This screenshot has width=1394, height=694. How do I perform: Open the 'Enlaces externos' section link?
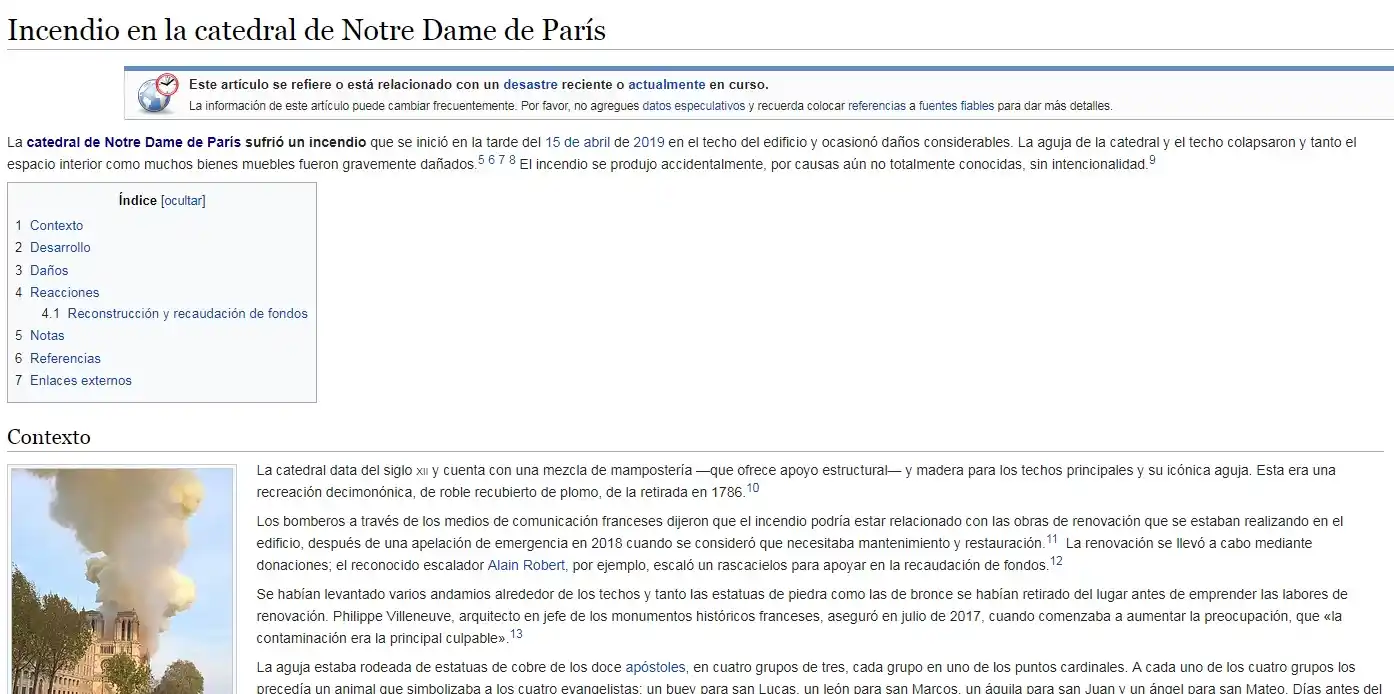click(80, 380)
